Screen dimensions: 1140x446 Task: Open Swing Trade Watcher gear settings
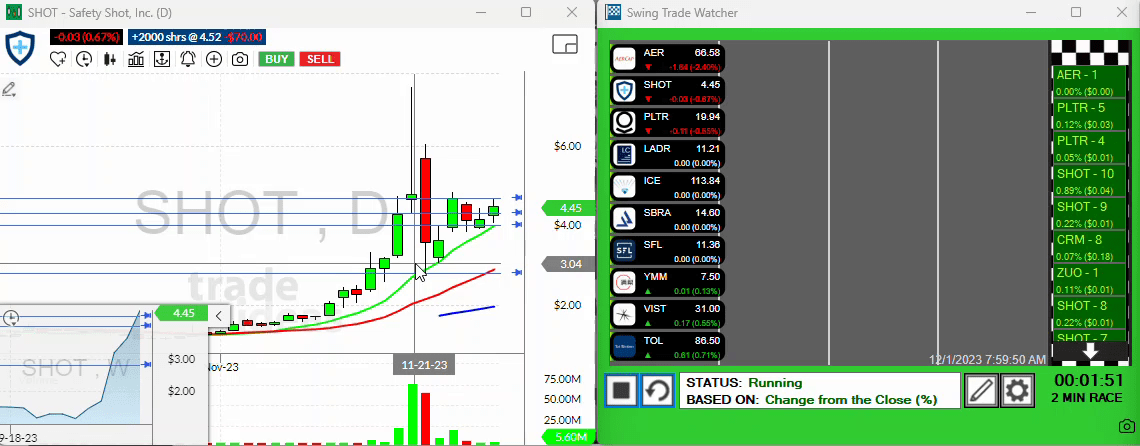(x=1017, y=389)
